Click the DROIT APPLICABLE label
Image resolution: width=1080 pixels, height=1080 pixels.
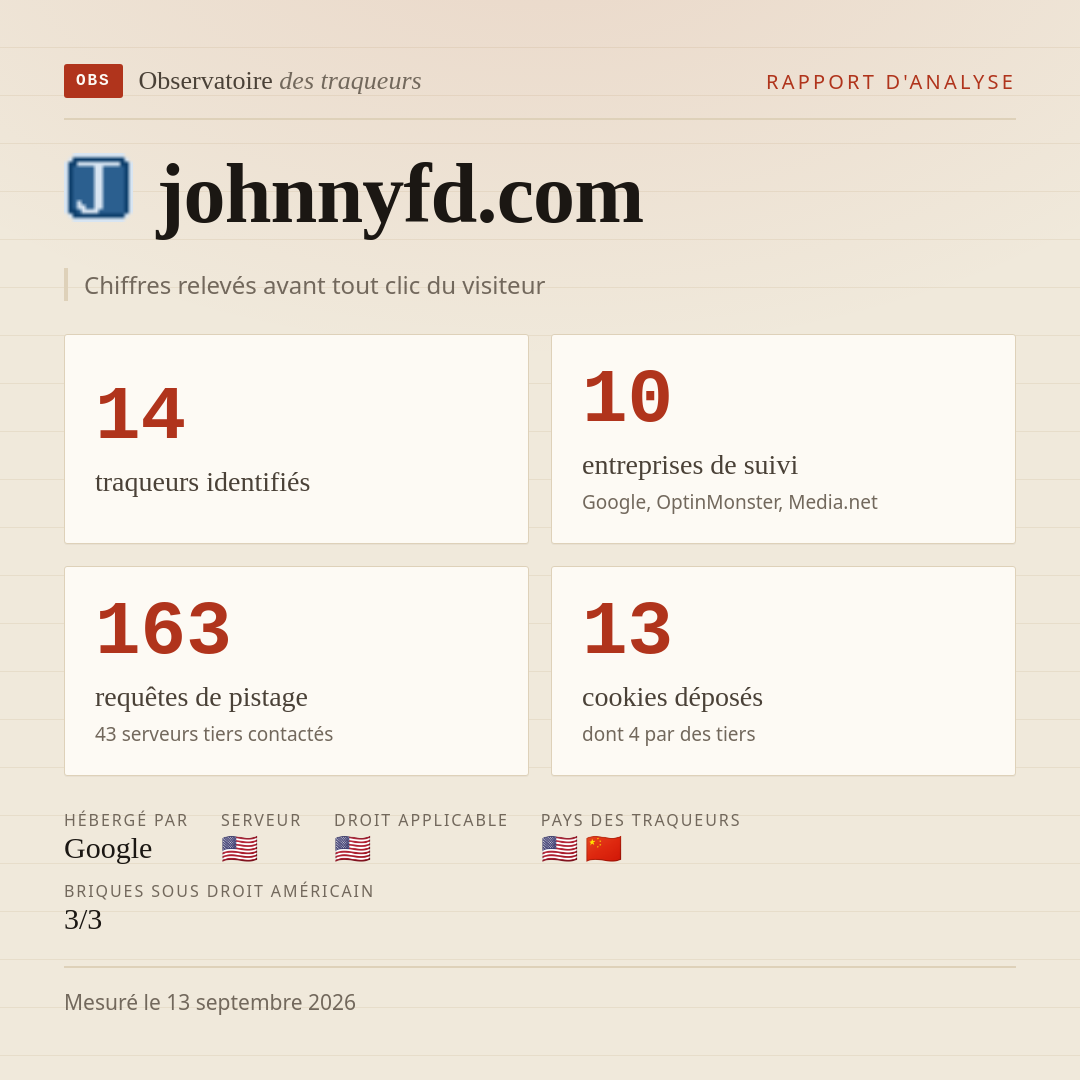(421, 820)
